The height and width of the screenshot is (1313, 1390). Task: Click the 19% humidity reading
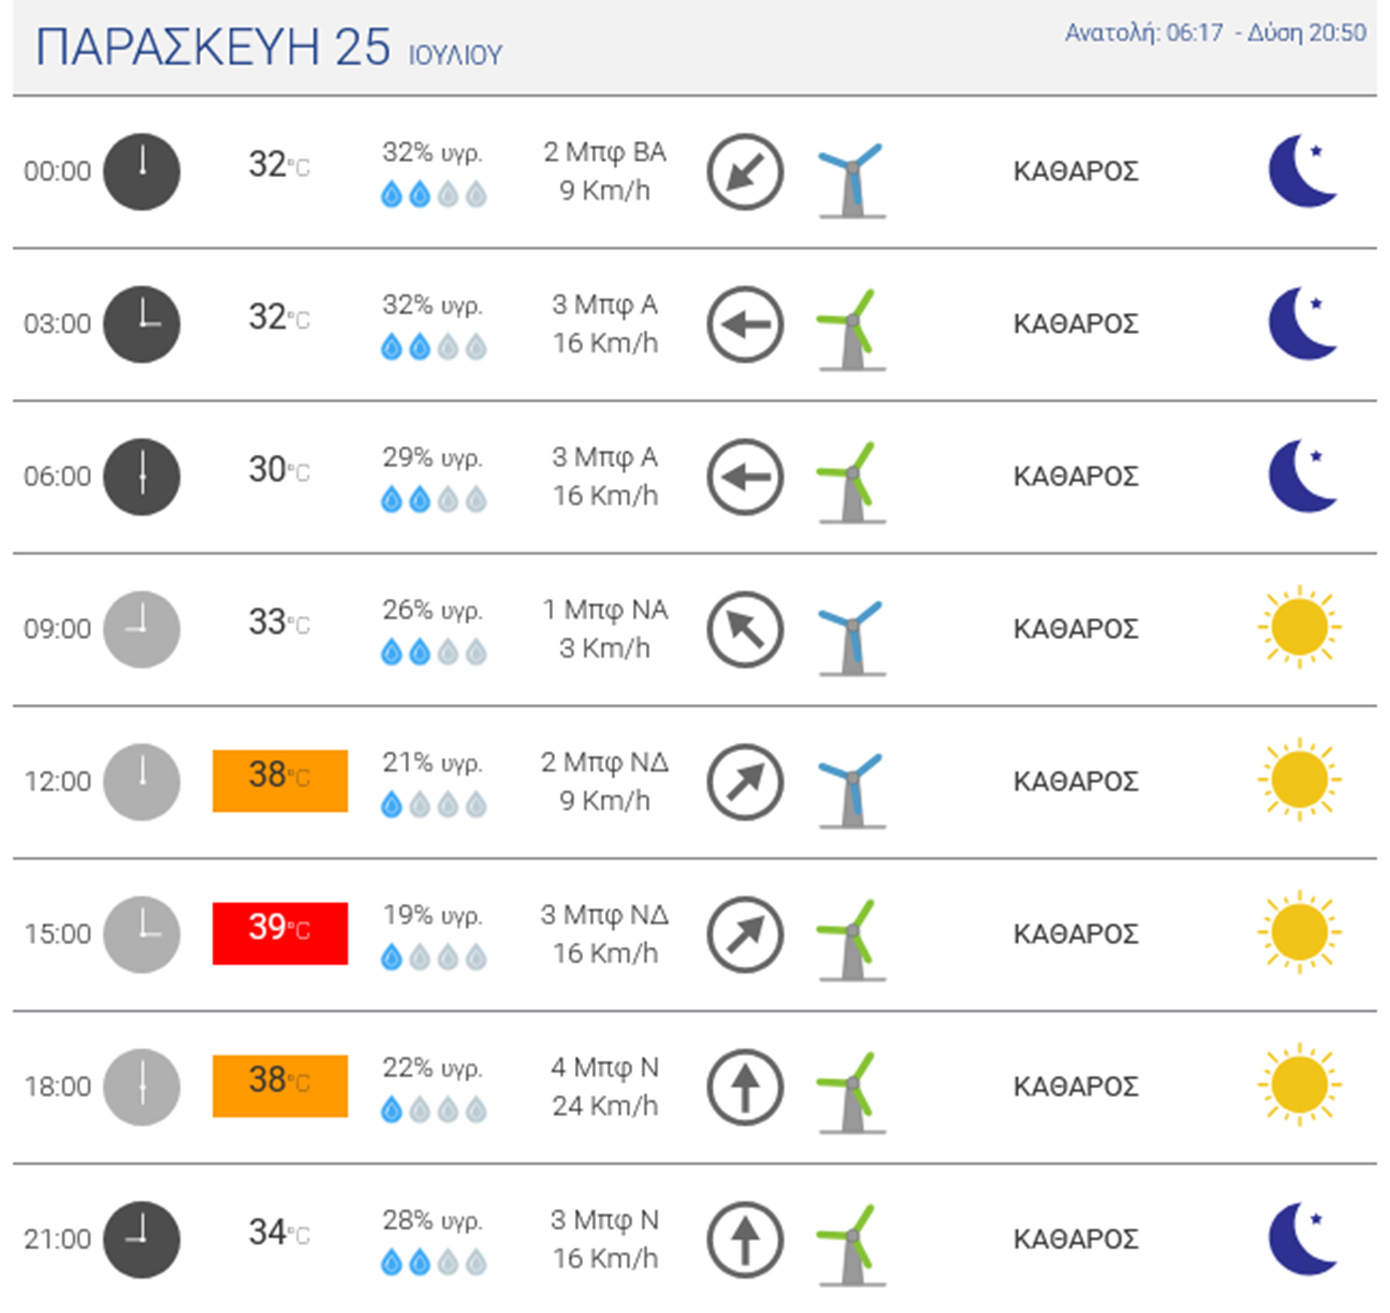pos(432,915)
